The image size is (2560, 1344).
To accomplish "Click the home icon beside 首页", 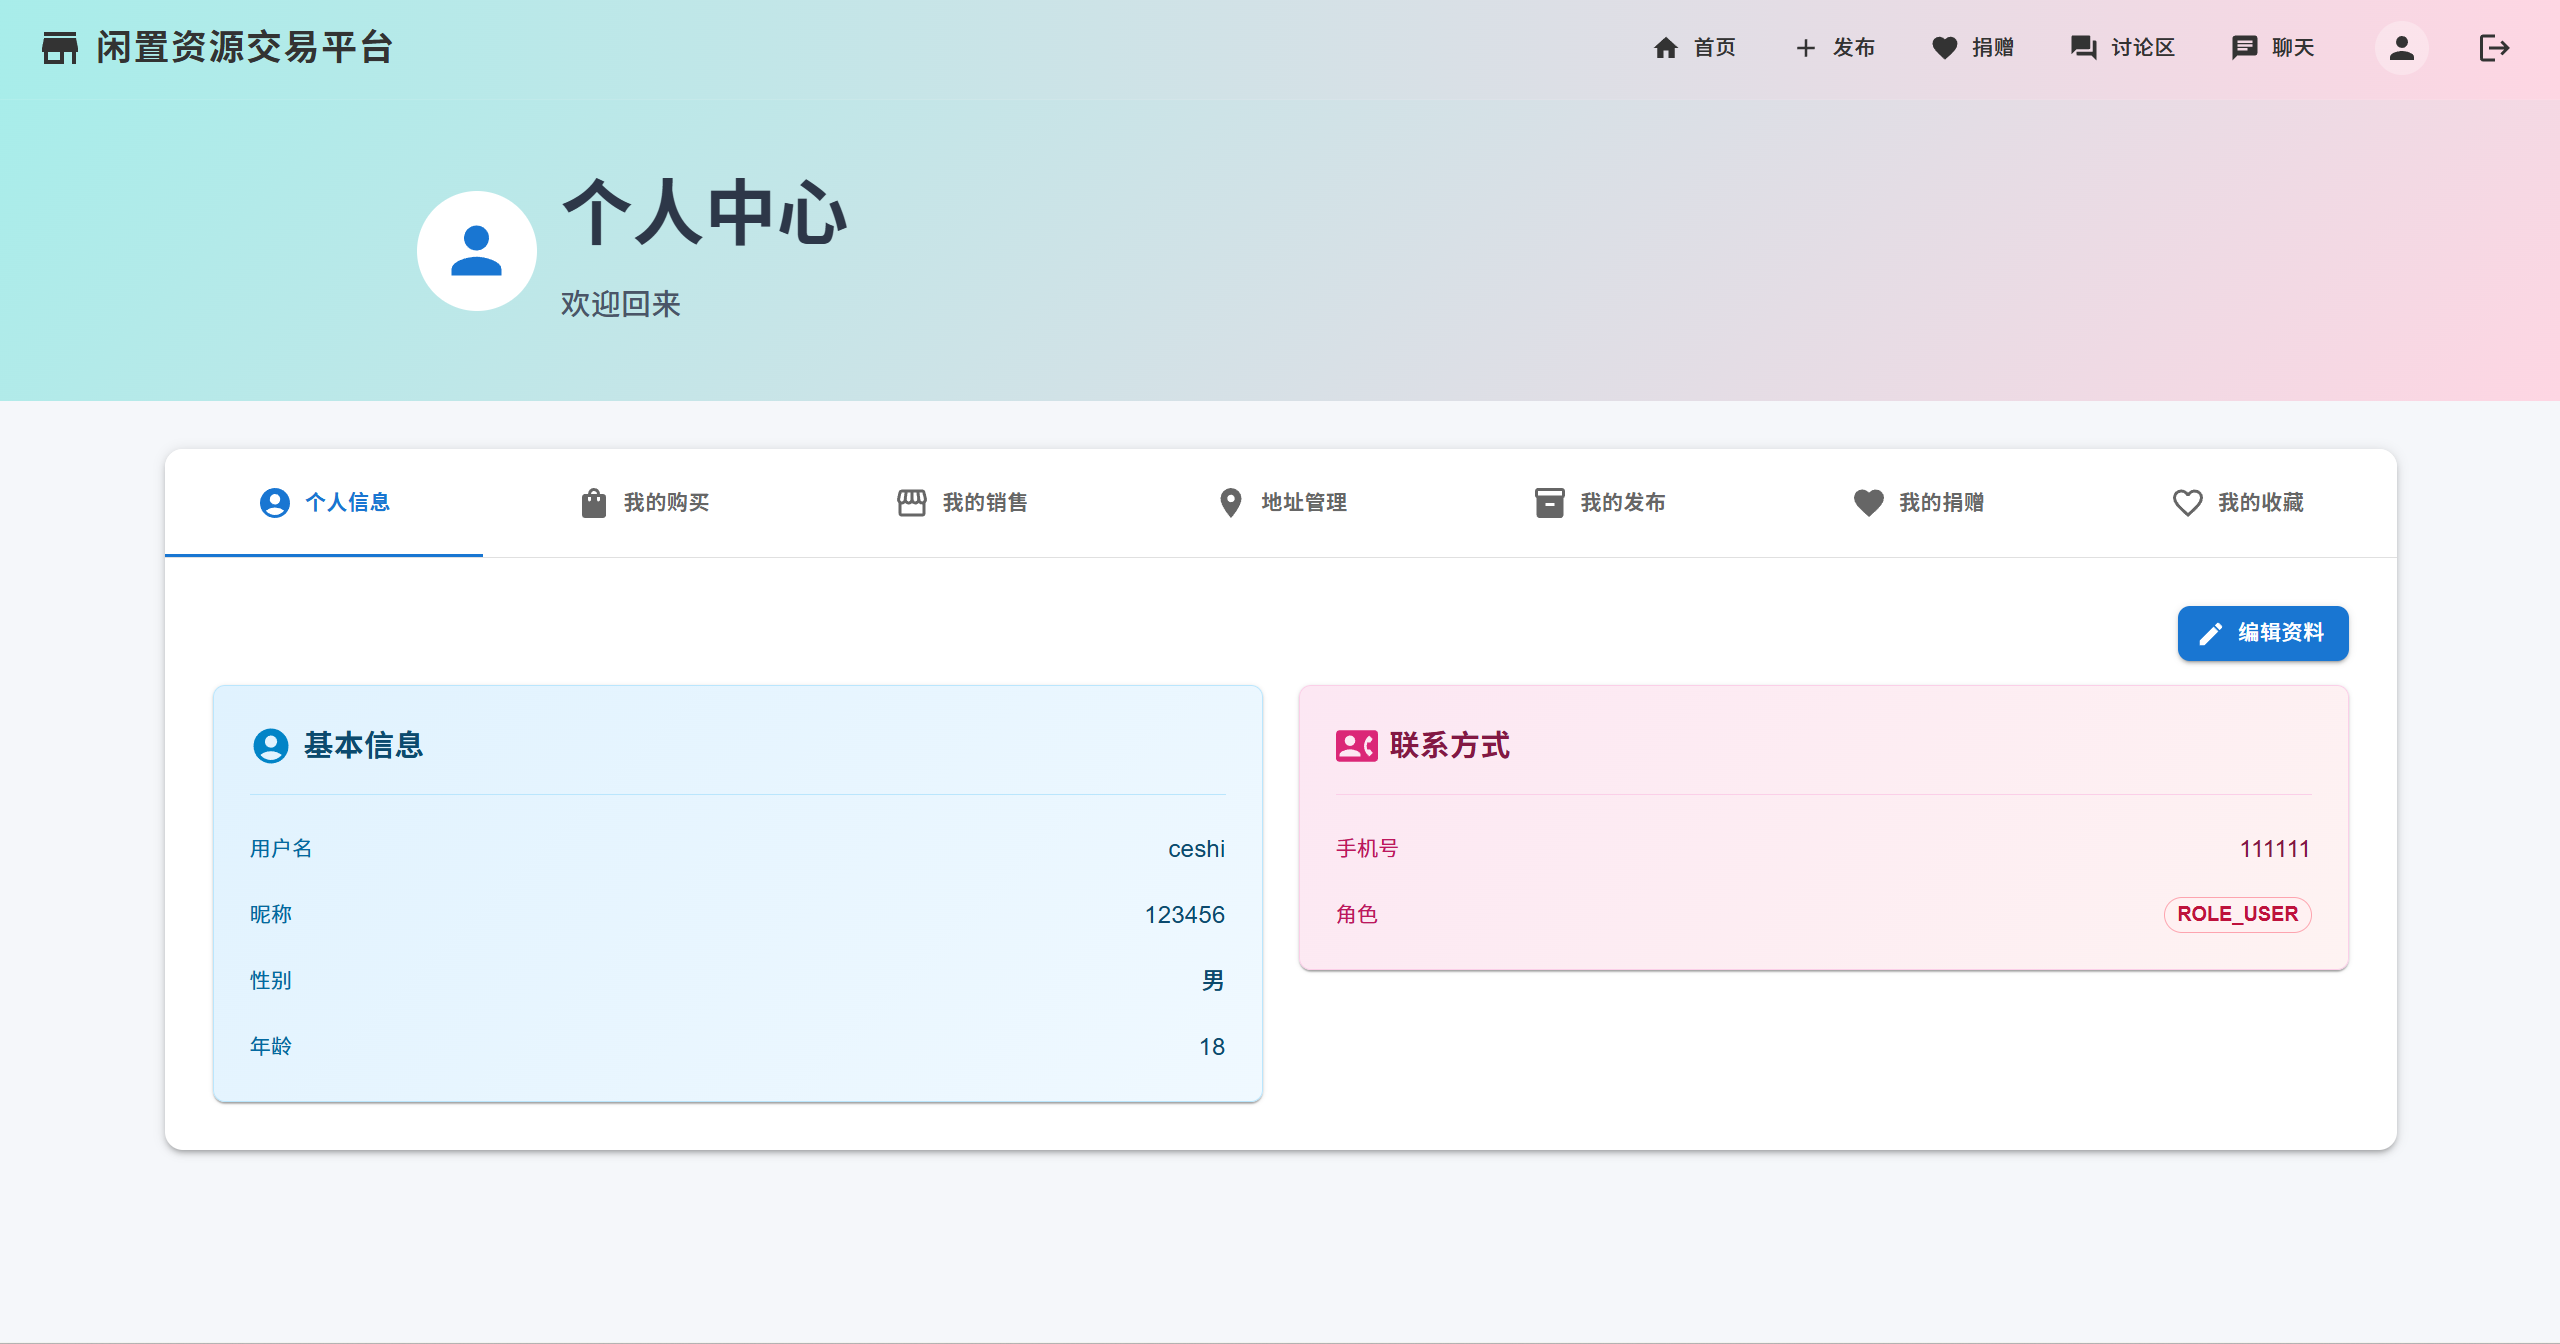I will (x=1666, y=47).
